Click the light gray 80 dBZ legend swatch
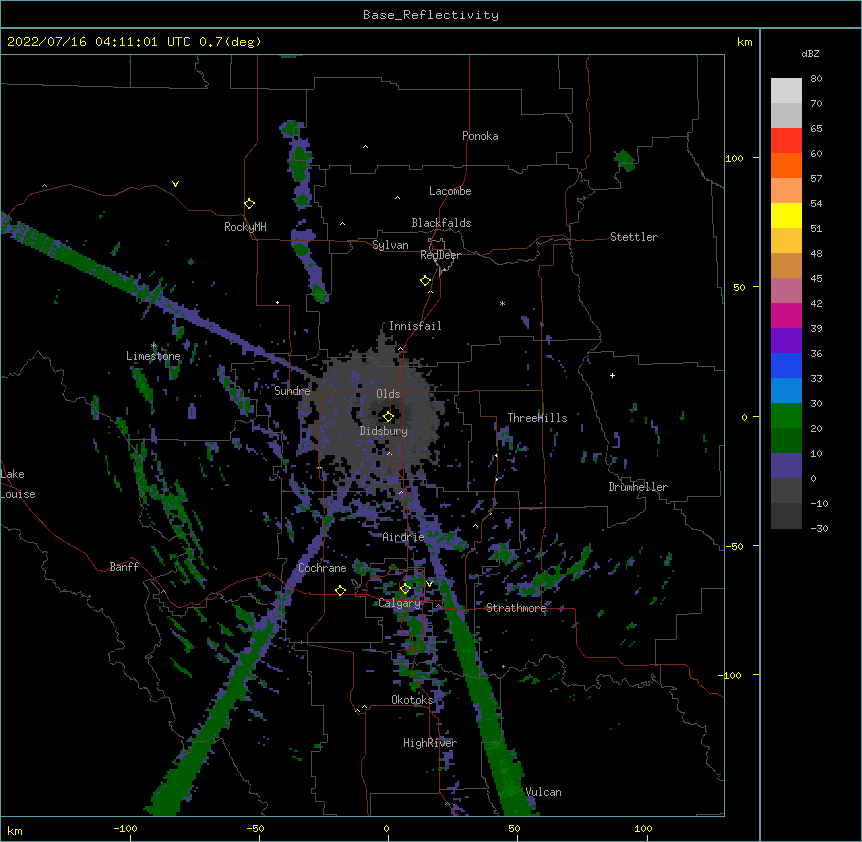Viewport: 862px width, 842px height. click(786, 90)
